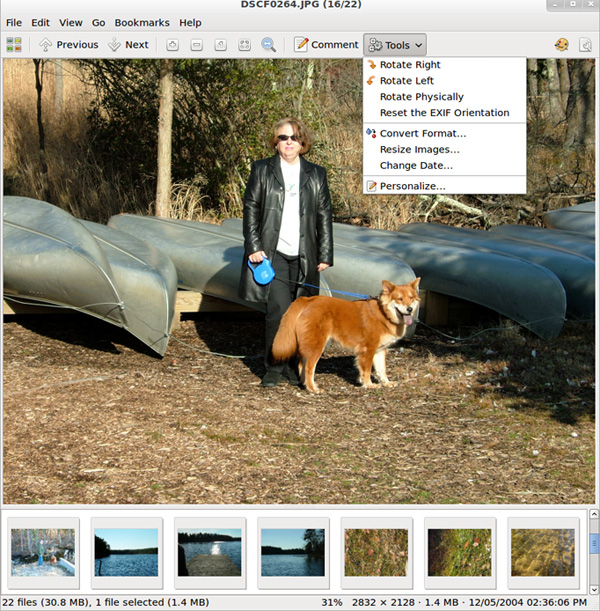Choose Rotate Left from the Tools menu
The width and height of the screenshot is (600, 611).
click(445, 81)
